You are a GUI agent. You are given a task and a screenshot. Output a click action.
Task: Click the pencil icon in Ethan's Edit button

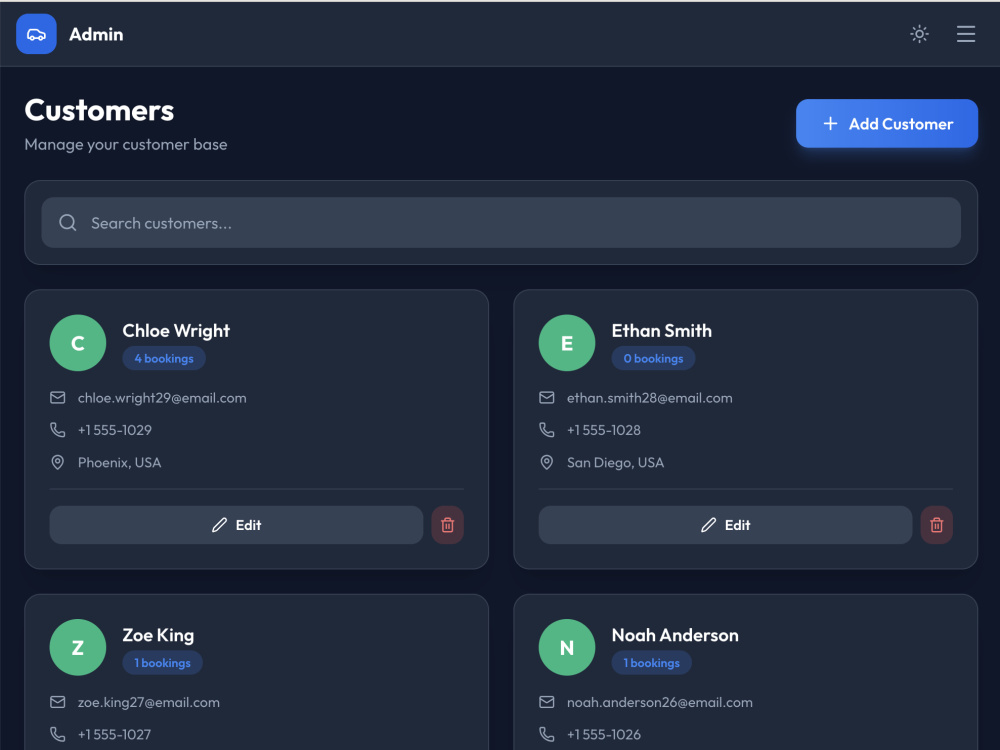(x=709, y=525)
